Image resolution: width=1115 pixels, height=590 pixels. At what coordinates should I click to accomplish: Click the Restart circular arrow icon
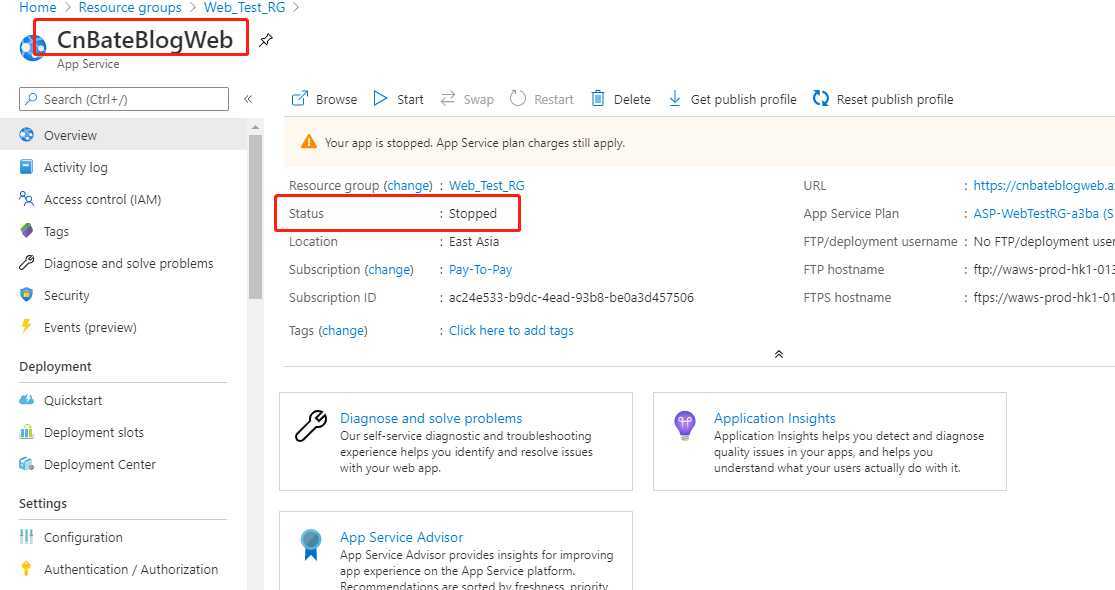(518, 98)
